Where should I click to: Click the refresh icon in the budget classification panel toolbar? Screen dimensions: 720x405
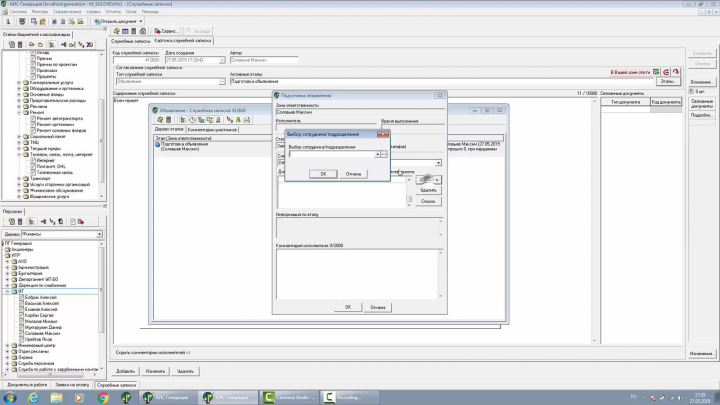[x=11, y=45]
